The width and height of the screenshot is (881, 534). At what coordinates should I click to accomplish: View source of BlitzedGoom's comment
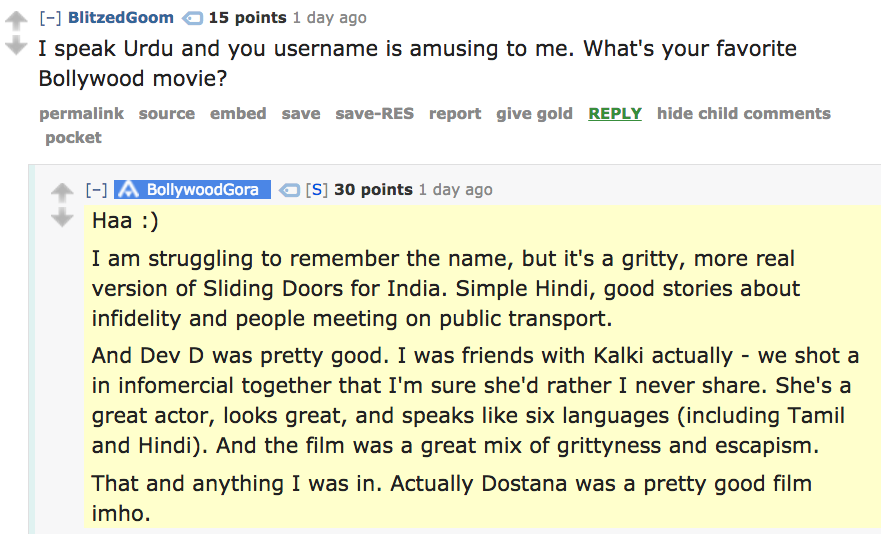pos(167,114)
